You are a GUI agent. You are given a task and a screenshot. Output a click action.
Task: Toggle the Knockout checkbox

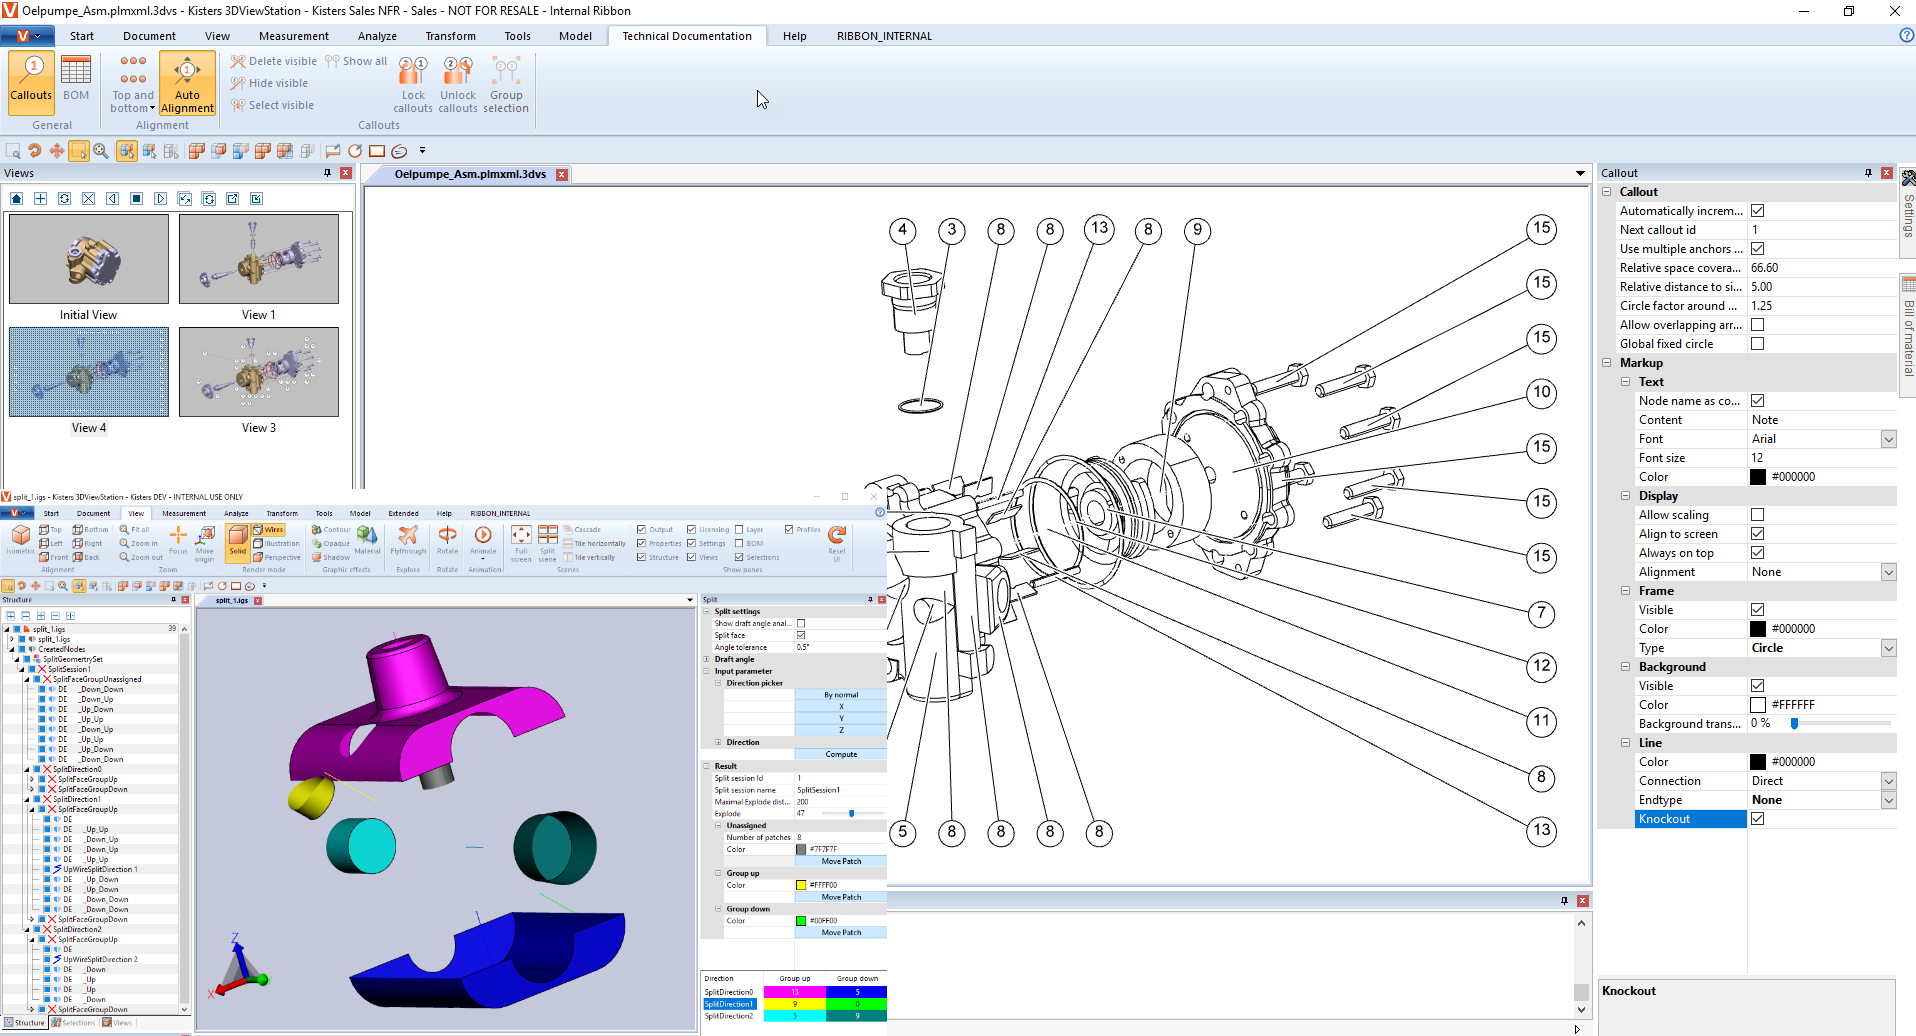click(x=1757, y=819)
